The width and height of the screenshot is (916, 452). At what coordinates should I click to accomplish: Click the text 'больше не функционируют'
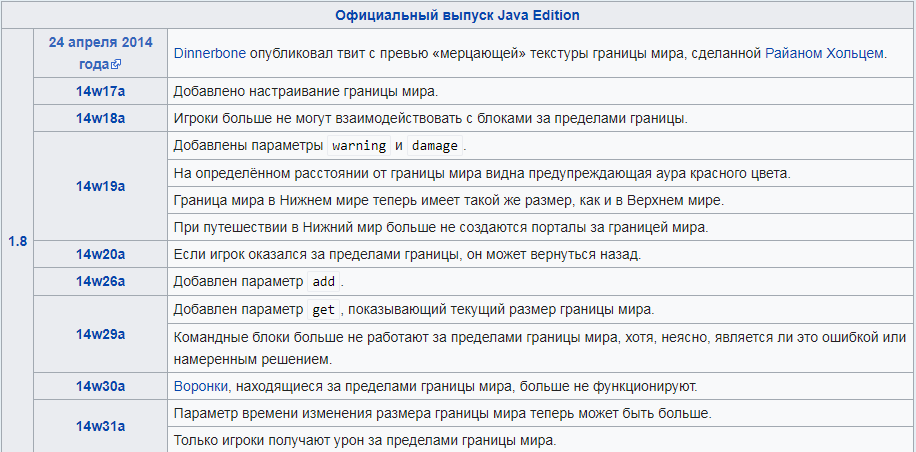[608, 386]
